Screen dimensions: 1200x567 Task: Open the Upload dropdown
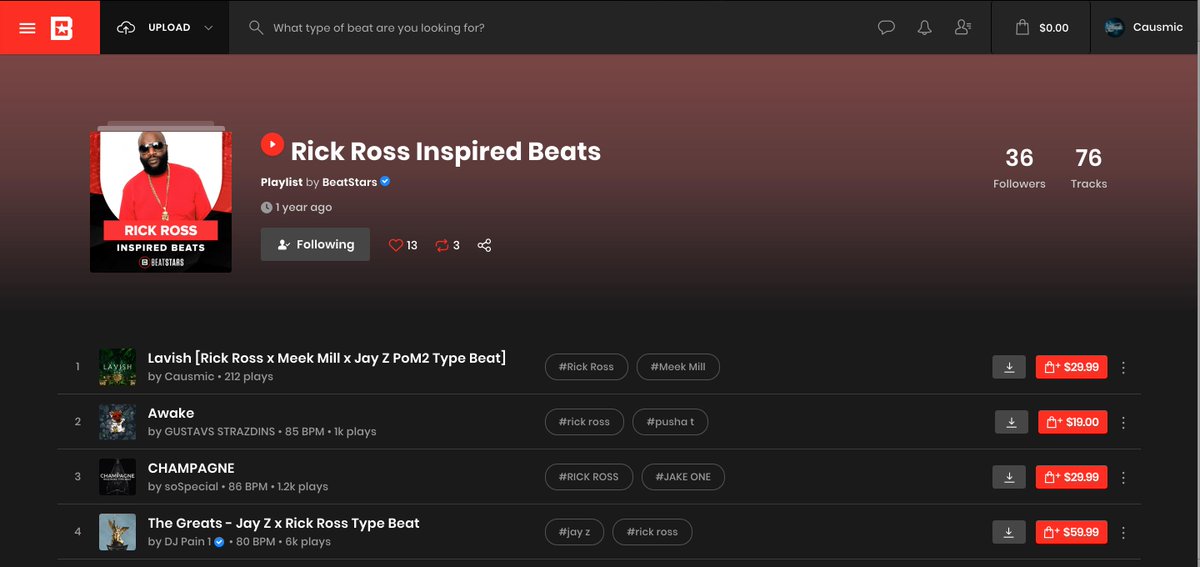point(165,28)
